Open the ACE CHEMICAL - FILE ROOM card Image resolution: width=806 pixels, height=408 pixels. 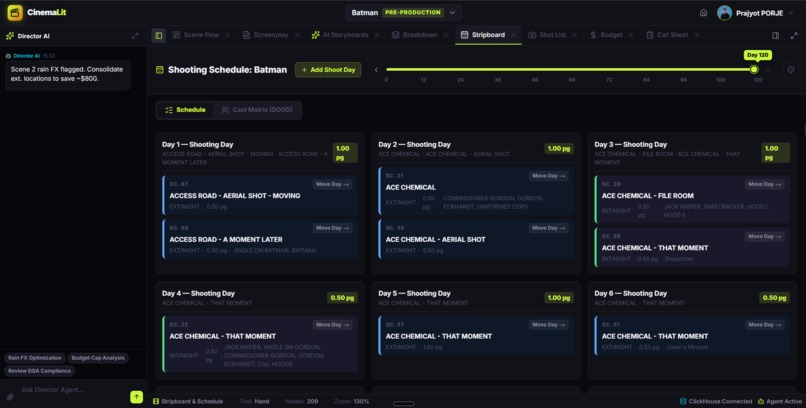coord(692,199)
